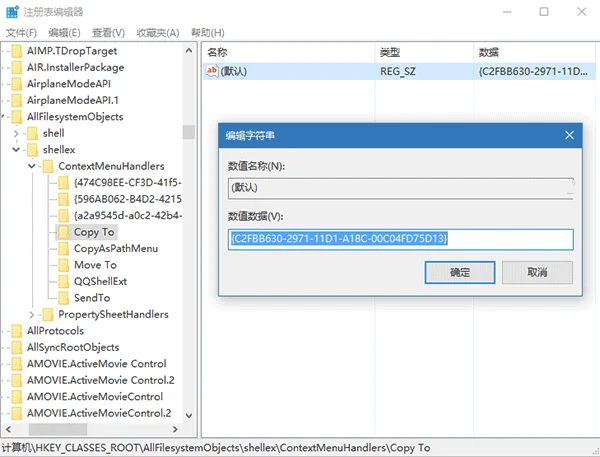Click the 数值数据 input field
600x457 pixels.
401,239
